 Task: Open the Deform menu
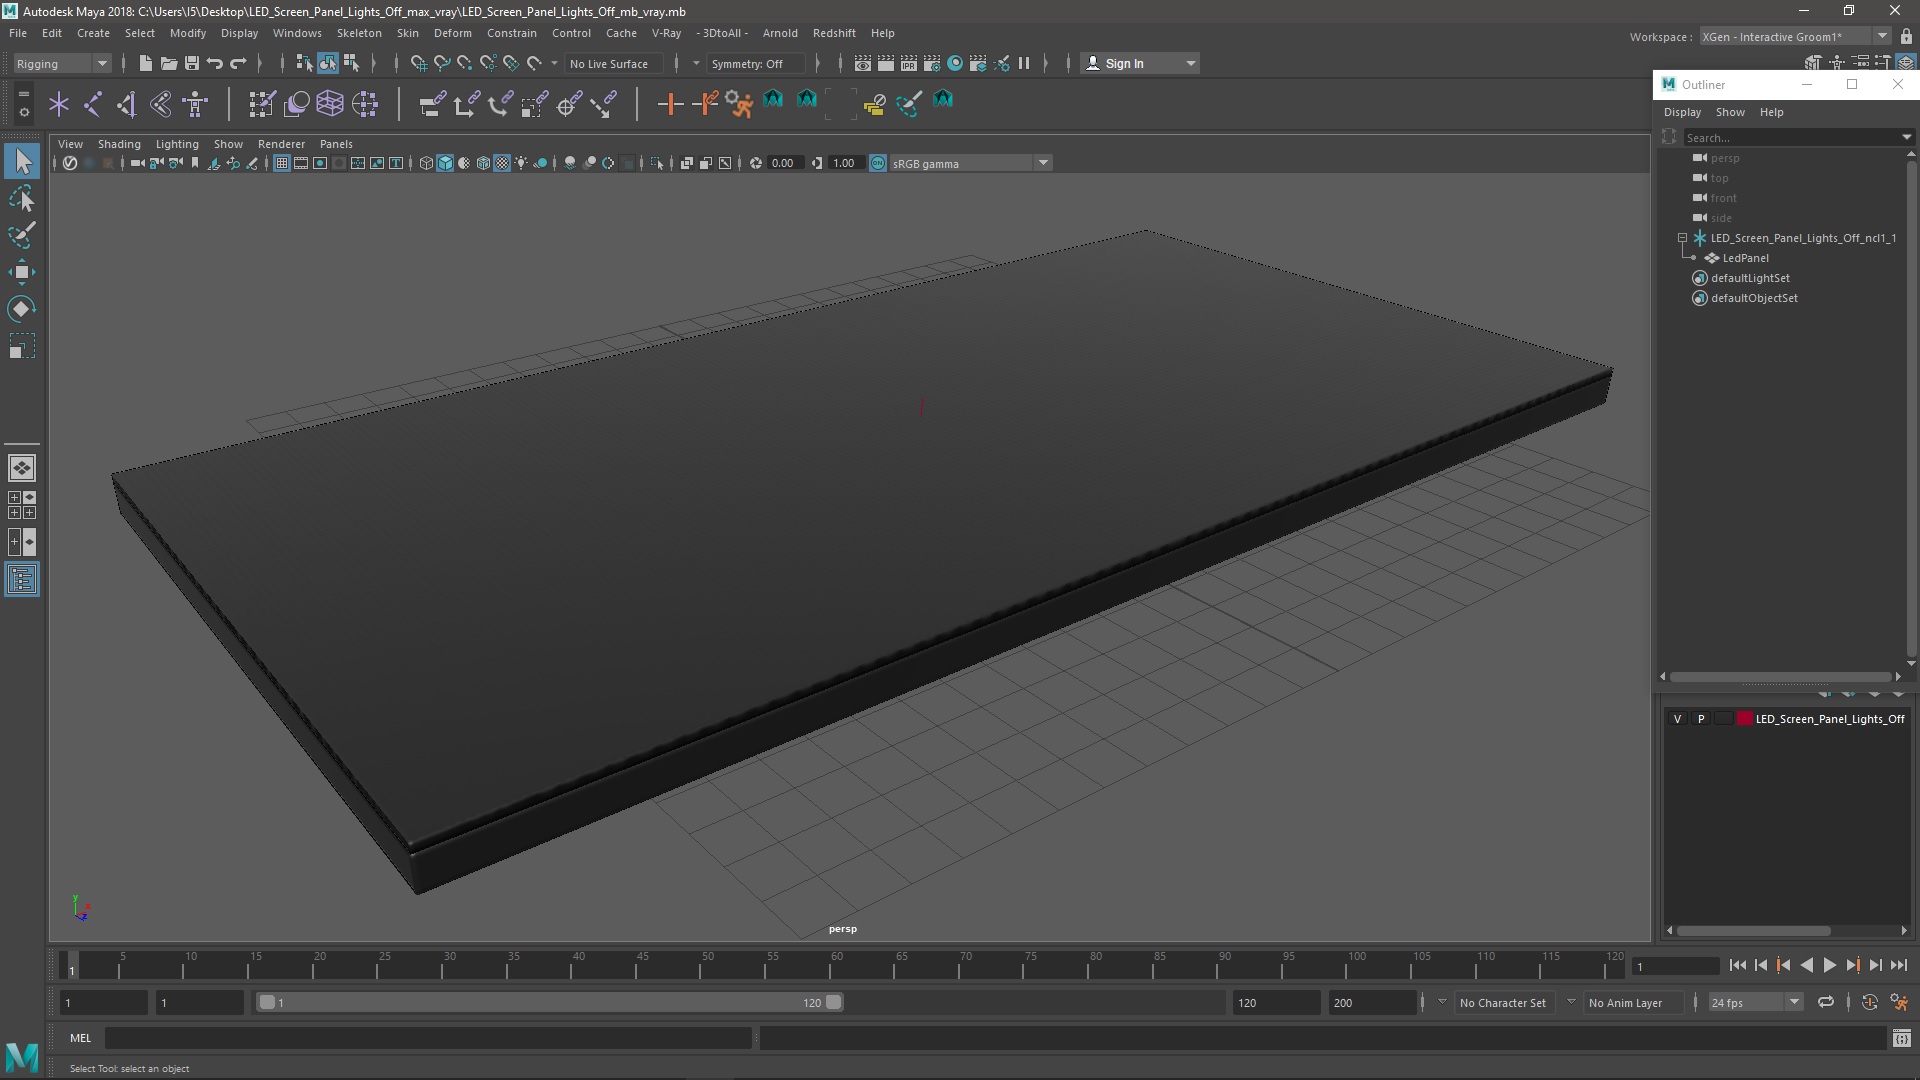click(x=452, y=33)
